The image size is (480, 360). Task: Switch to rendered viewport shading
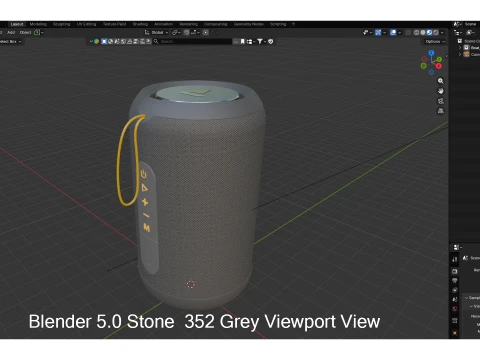436,32
